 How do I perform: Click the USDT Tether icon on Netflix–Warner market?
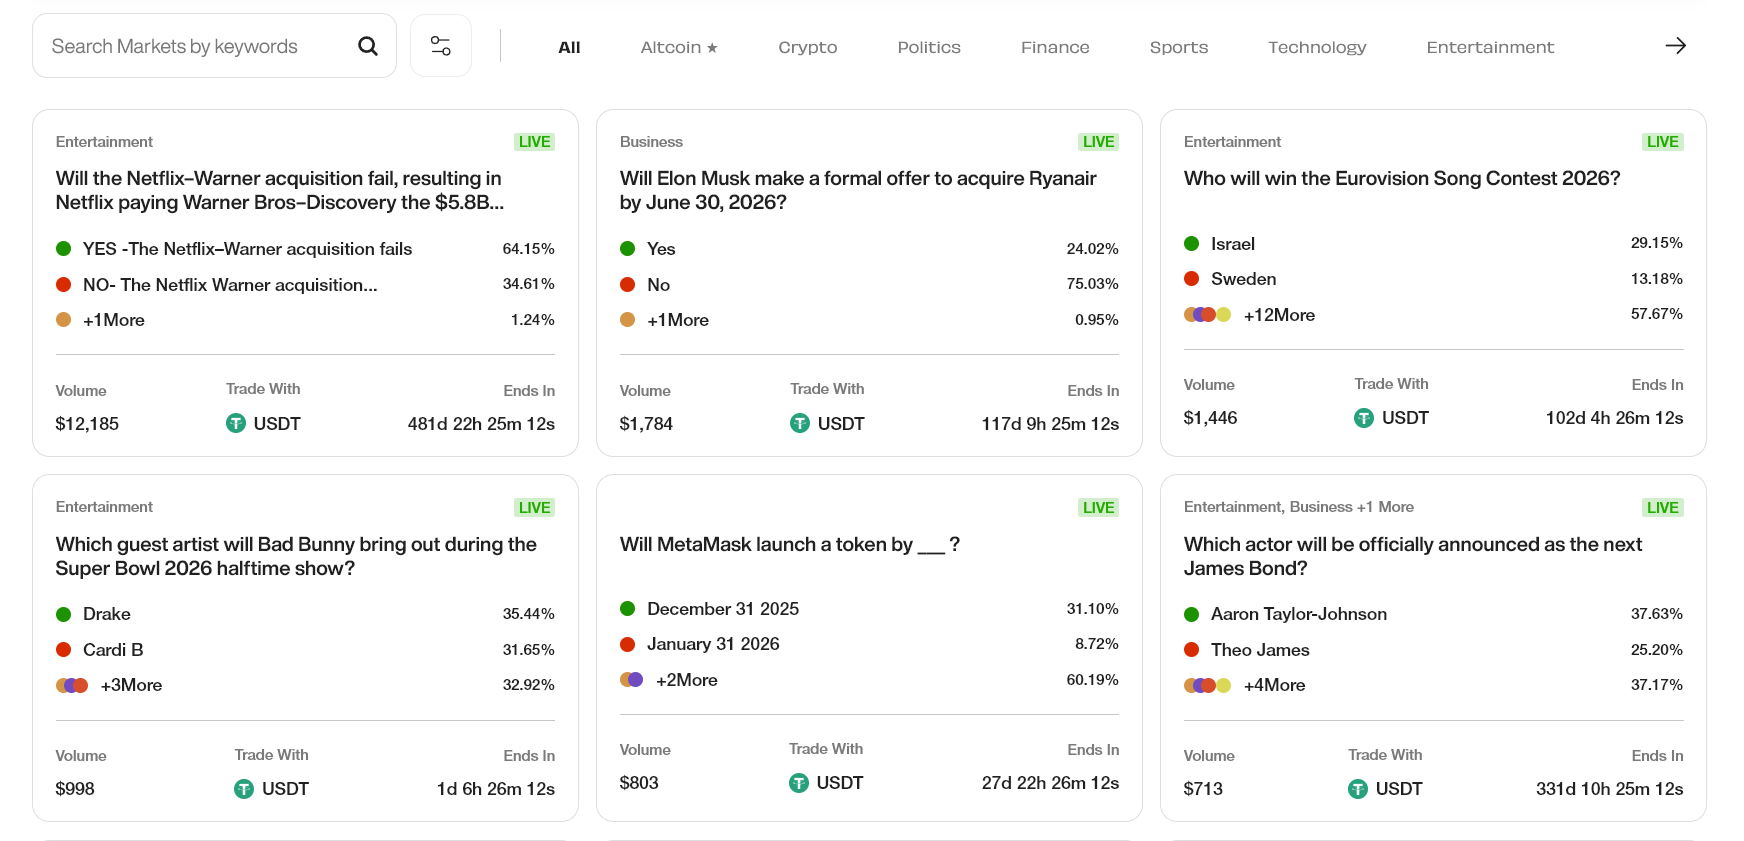(x=235, y=423)
